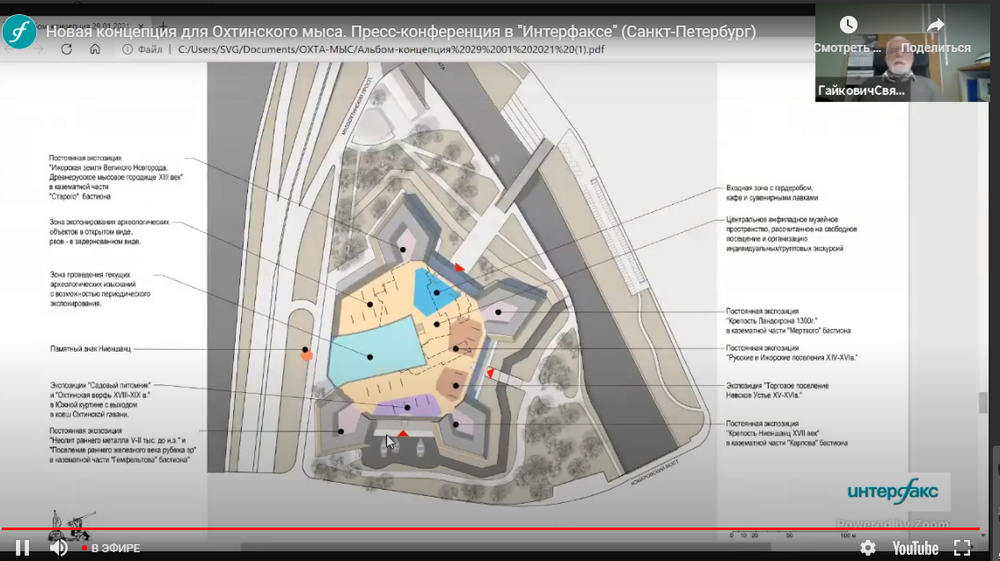
Task: Open the Interfax channel avatar
Action: (20, 31)
